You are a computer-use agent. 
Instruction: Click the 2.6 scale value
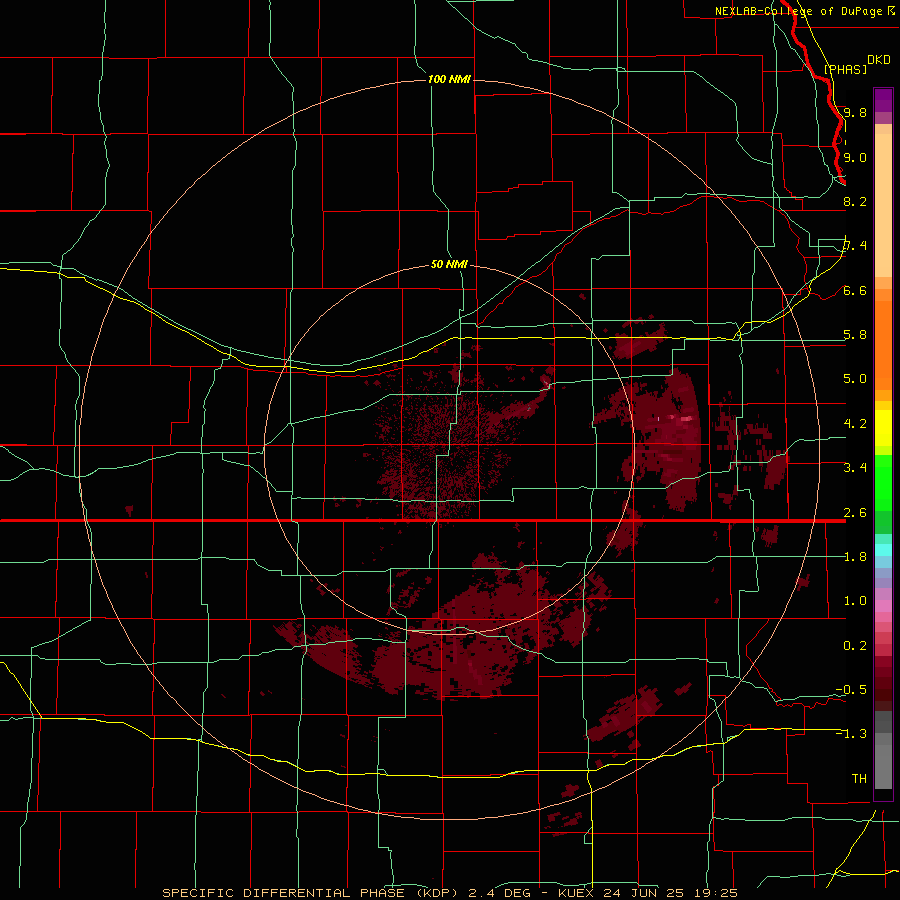click(x=855, y=513)
